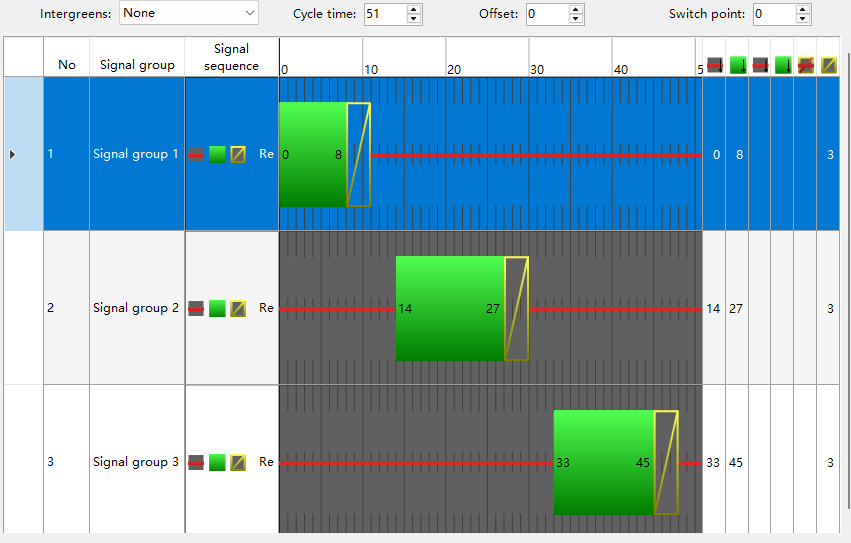The height and width of the screenshot is (543, 851).
Task: Click the Signal sequence column header
Action: pos(231,57)
